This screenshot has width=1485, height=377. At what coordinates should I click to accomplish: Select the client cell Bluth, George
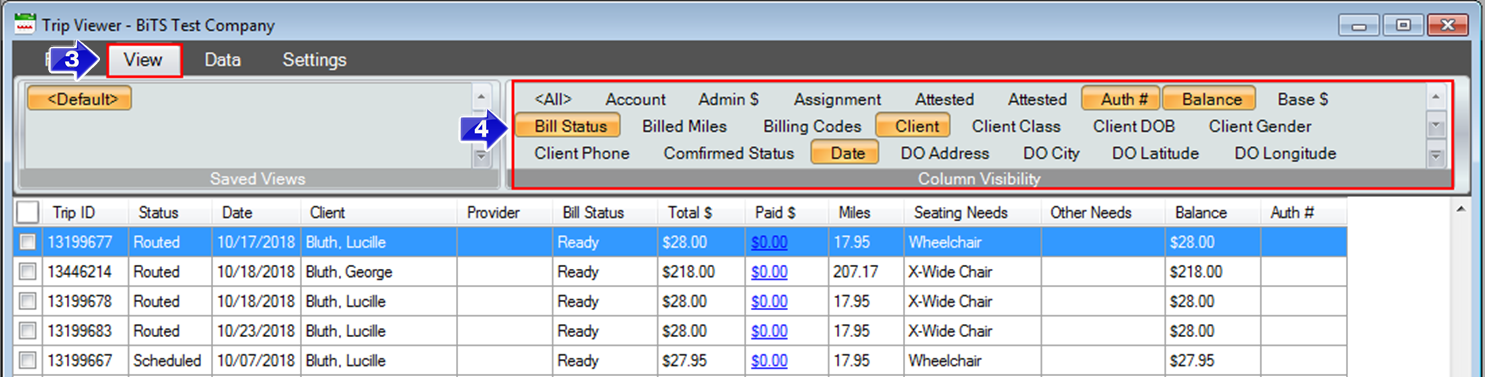pyautogui.click(x=379, y=272)
